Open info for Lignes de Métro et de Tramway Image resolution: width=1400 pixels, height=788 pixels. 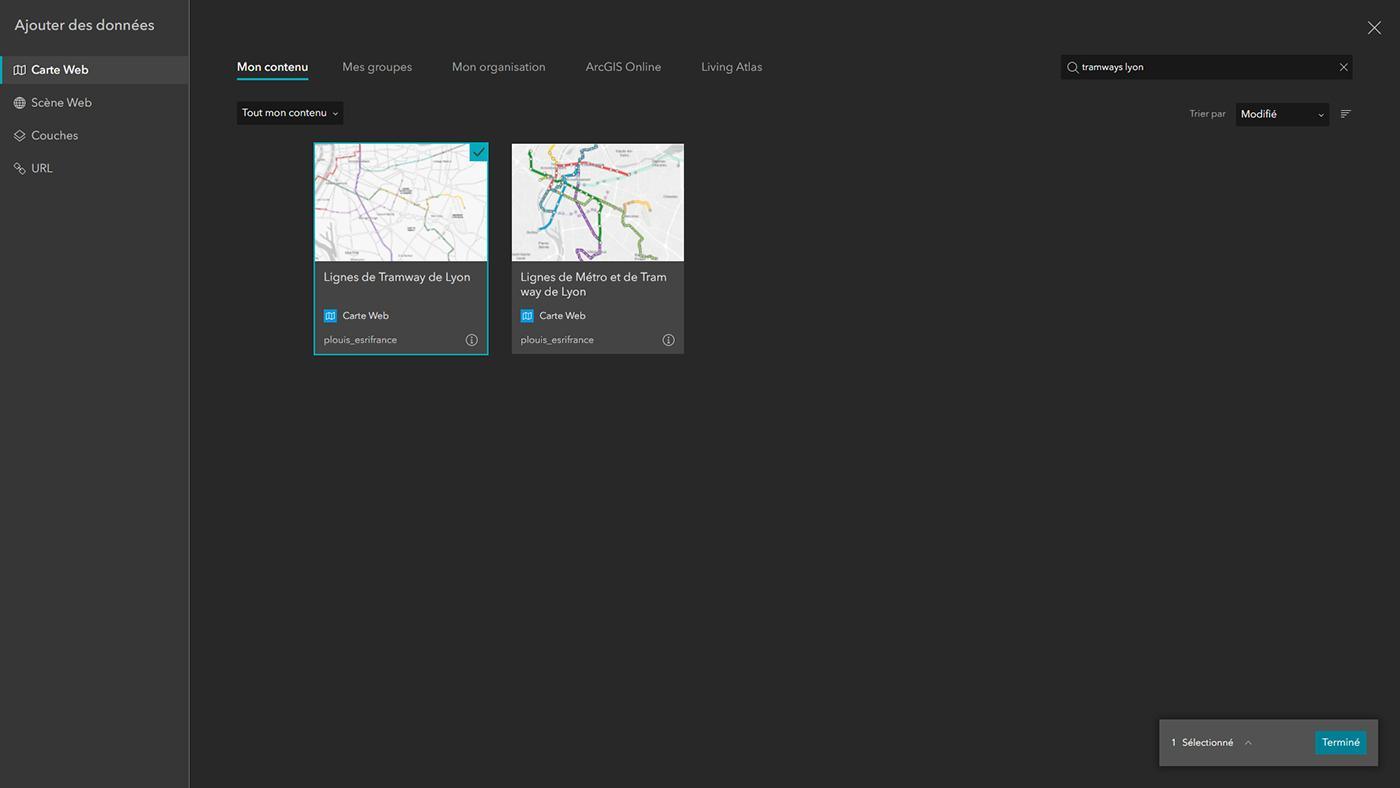668,340
